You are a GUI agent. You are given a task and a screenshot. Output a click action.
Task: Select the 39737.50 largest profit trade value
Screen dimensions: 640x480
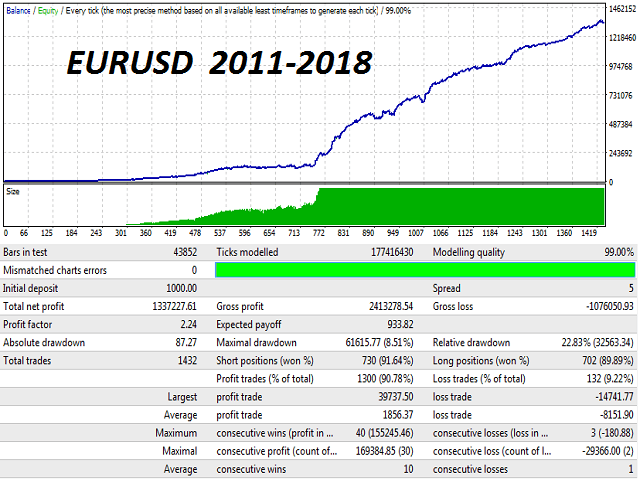396,397
